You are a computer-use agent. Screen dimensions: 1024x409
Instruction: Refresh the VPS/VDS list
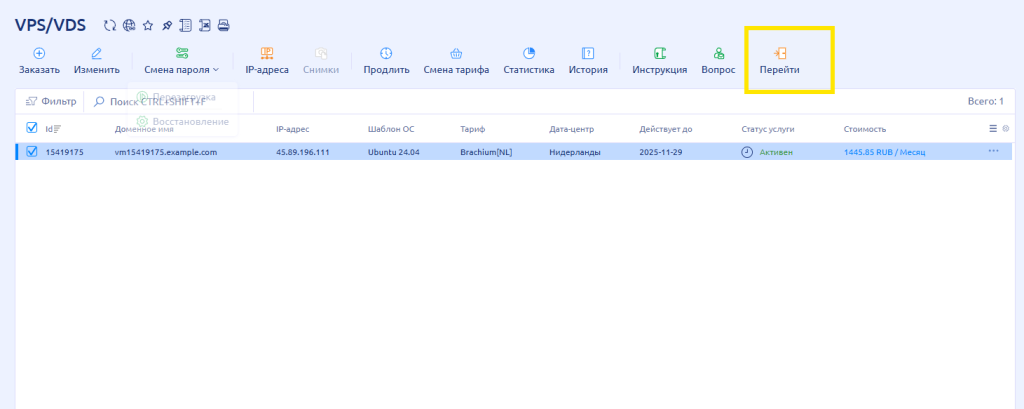coord(110,25)
